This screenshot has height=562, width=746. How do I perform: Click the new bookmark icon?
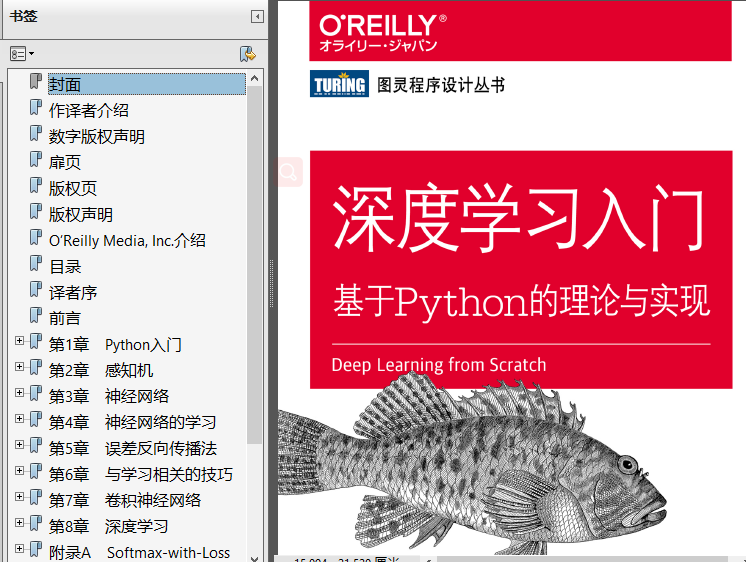coord(247,54)
